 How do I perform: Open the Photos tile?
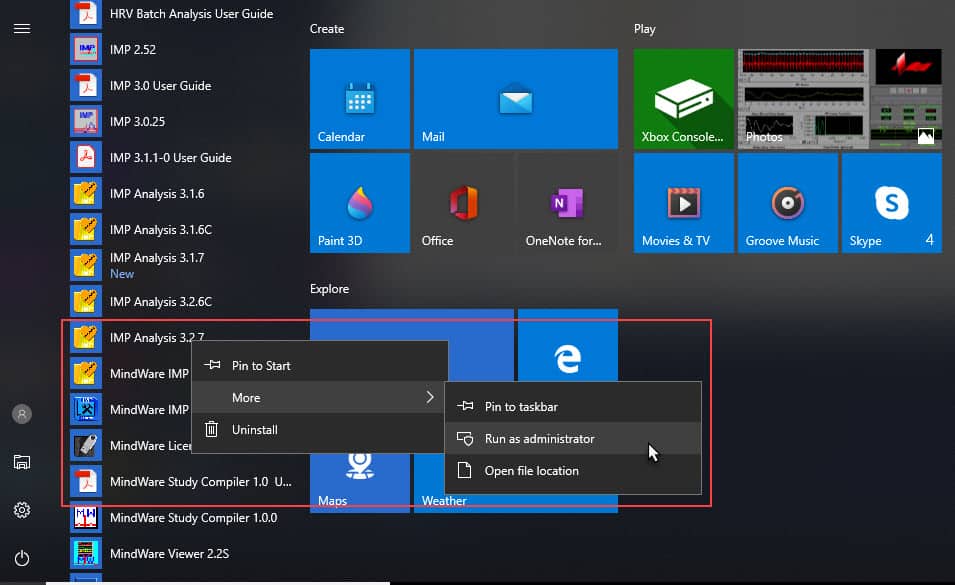[840, 99]
